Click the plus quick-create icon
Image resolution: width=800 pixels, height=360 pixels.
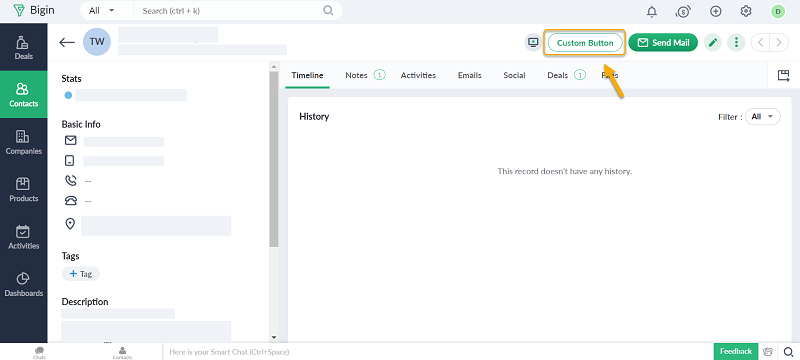[716, 11]
